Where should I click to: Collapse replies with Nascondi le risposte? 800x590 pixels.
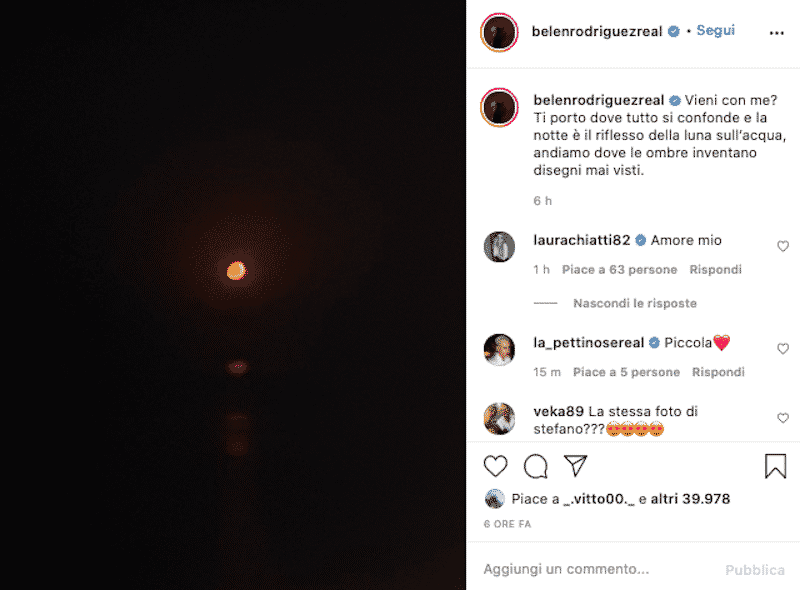[x=635, y=303]
